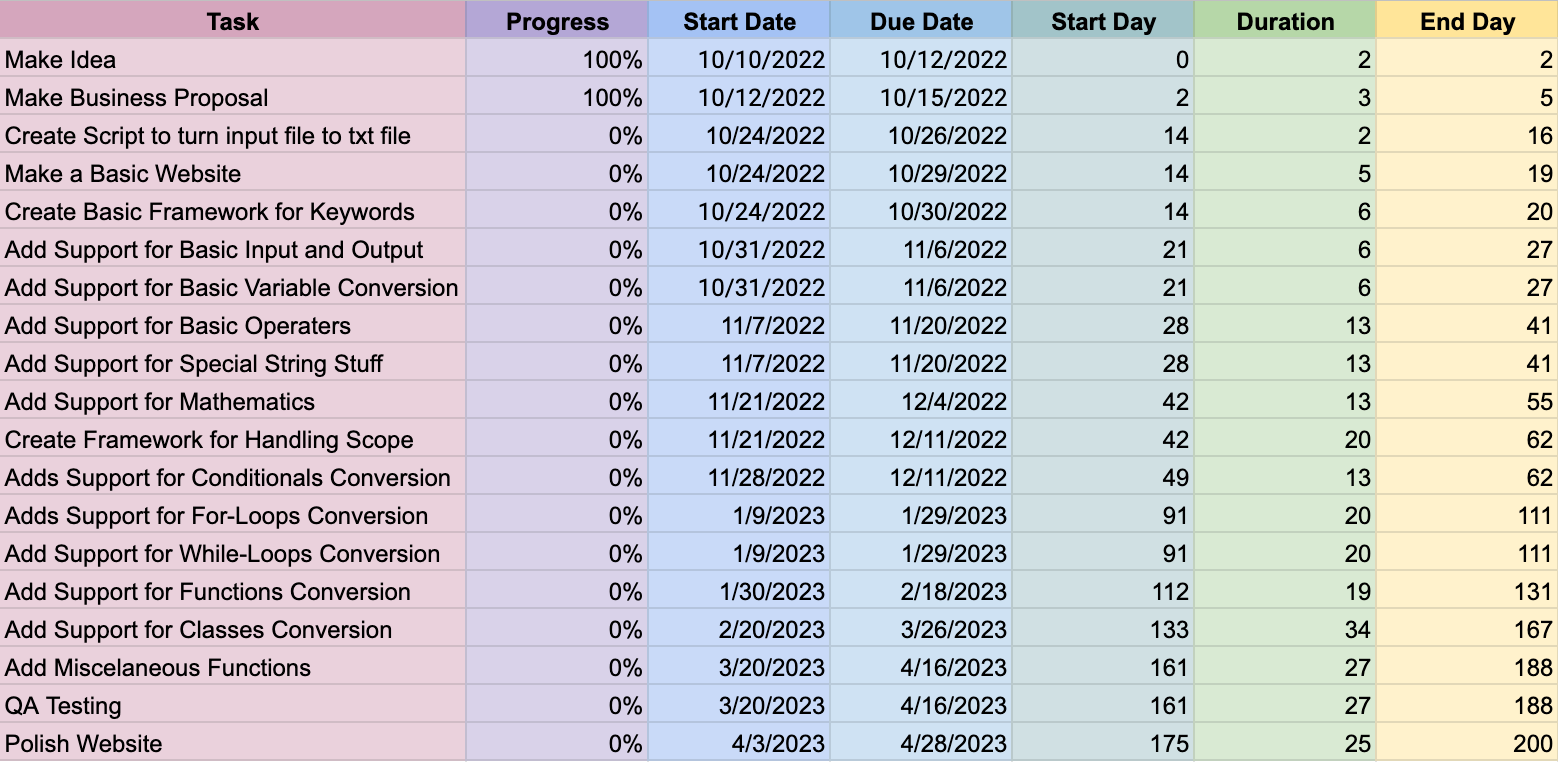The width and height of the screenshot is (1558, 762).
Task: Click the End Day column header
Action: [1467, 21]
